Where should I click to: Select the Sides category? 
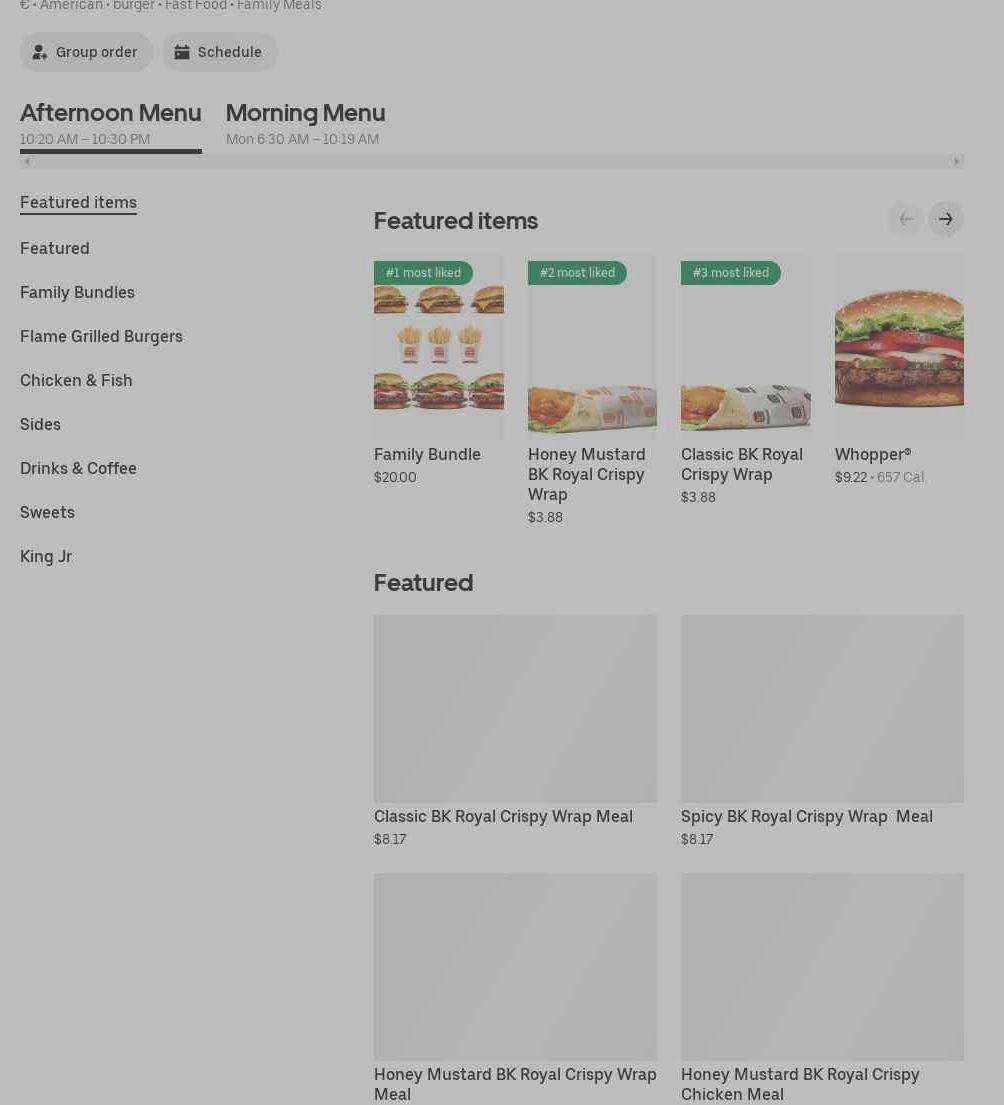tap(40, 424)
